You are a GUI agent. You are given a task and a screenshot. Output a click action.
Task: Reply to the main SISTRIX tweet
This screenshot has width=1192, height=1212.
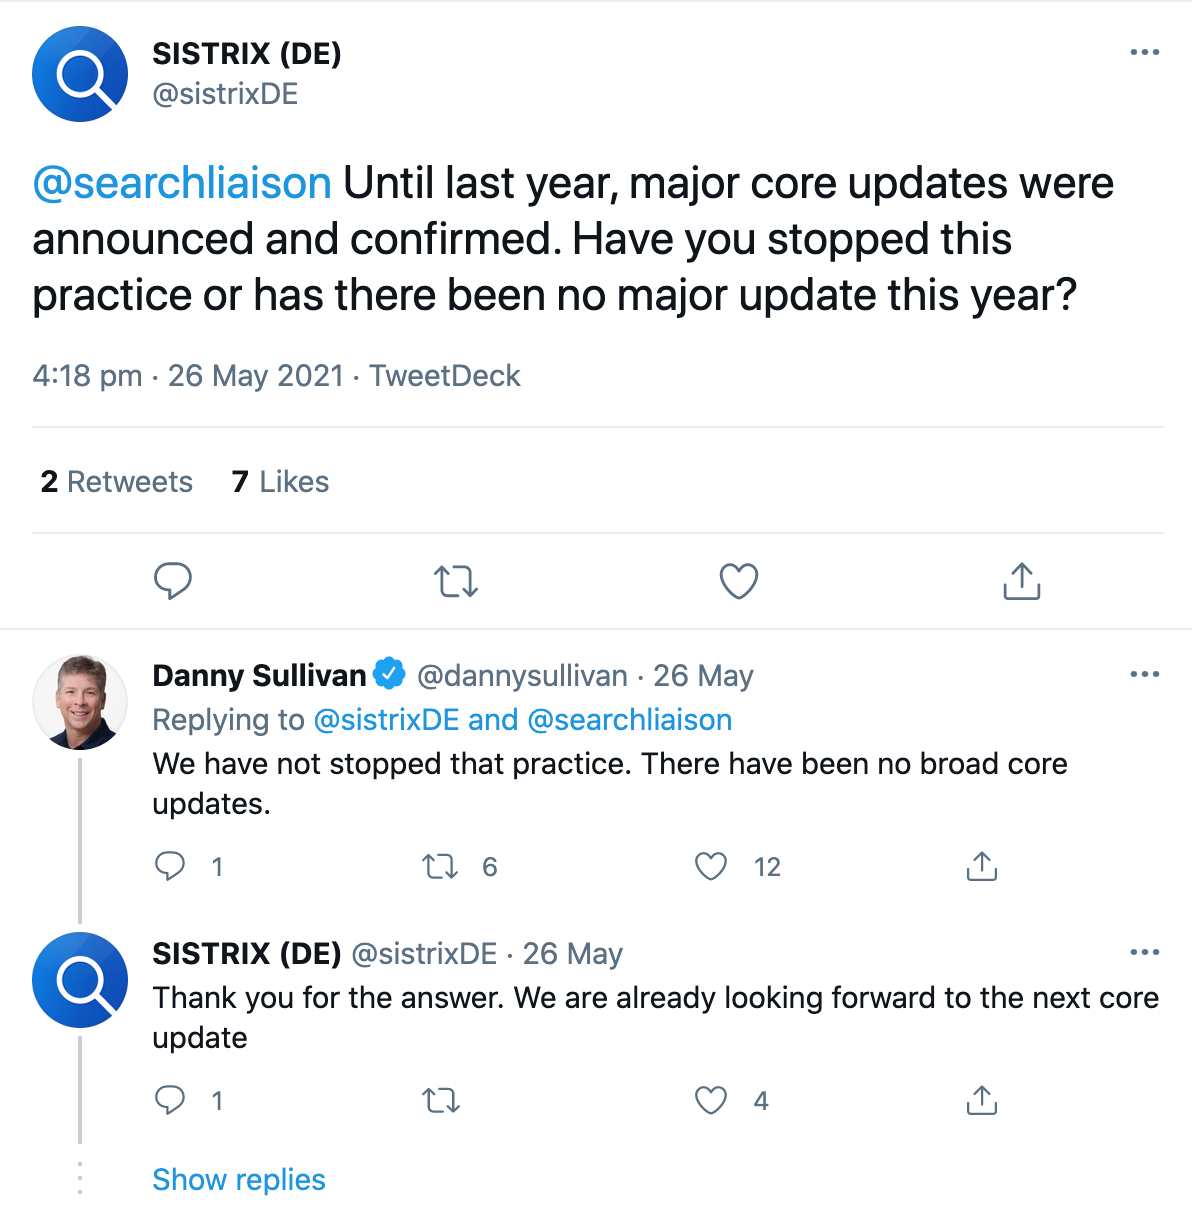point(173,580)
